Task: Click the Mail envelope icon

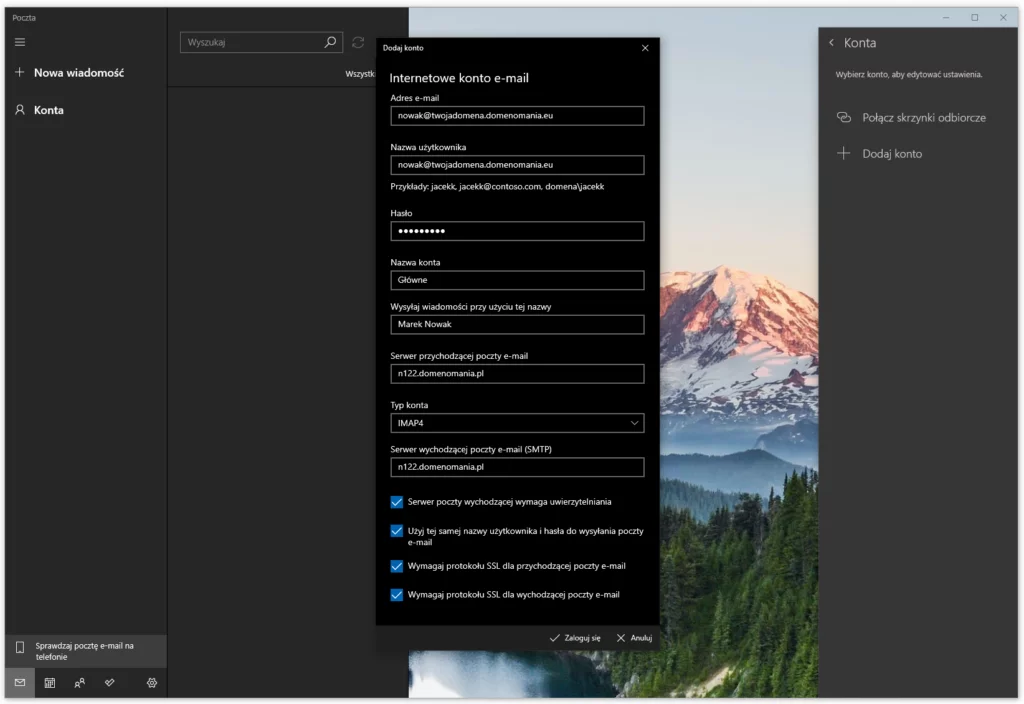Action: pyautogui.click(x=20, y=683)
